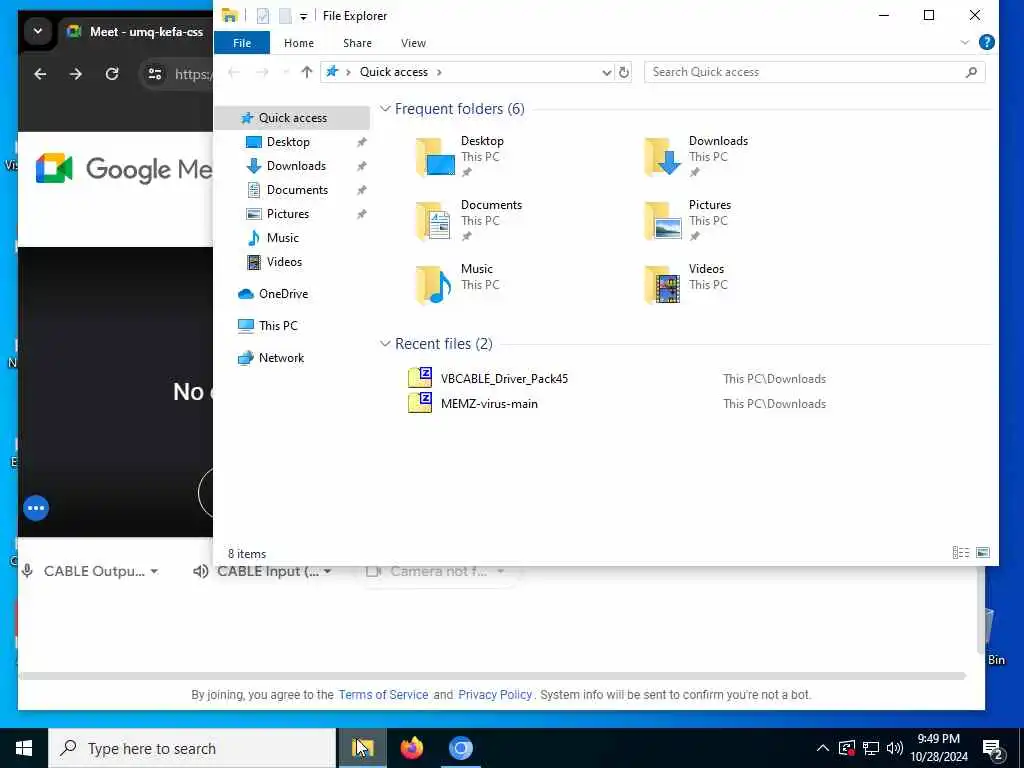Open CABLE Input speaker dropdown in Meet
This screenshot has width=1024, height=768.
[x=263, y=571]
